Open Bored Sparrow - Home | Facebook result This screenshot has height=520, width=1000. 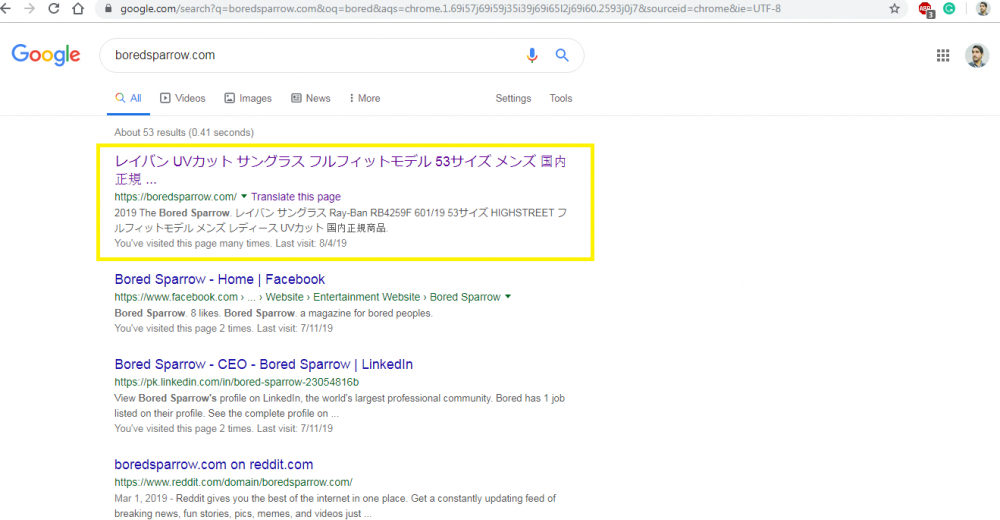(x=219, y=279)
